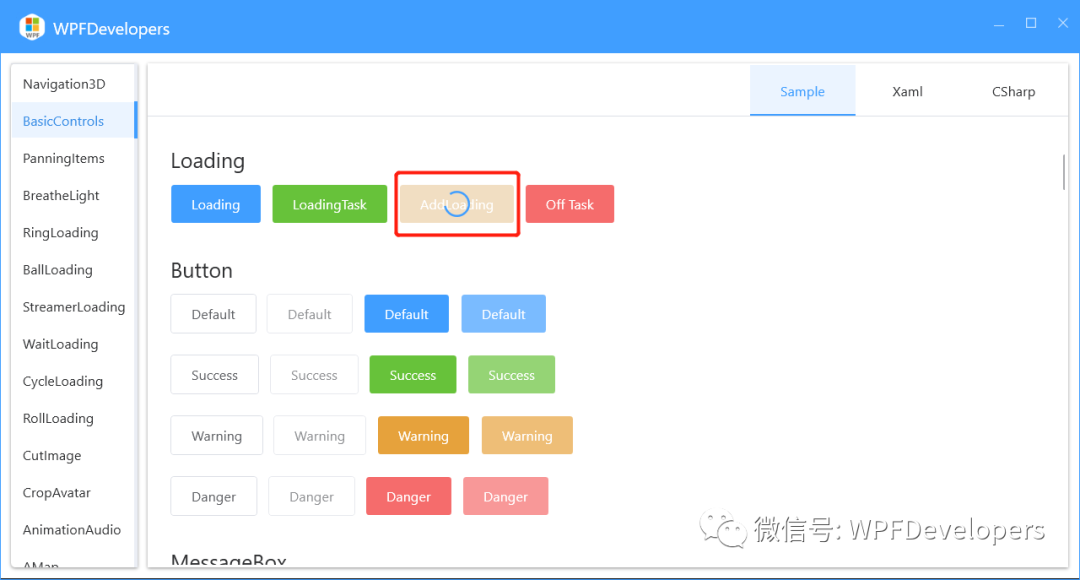This screenshot has height=580, width=1080.
Task: Open the CutImage sample page
Action: [51, 455]
